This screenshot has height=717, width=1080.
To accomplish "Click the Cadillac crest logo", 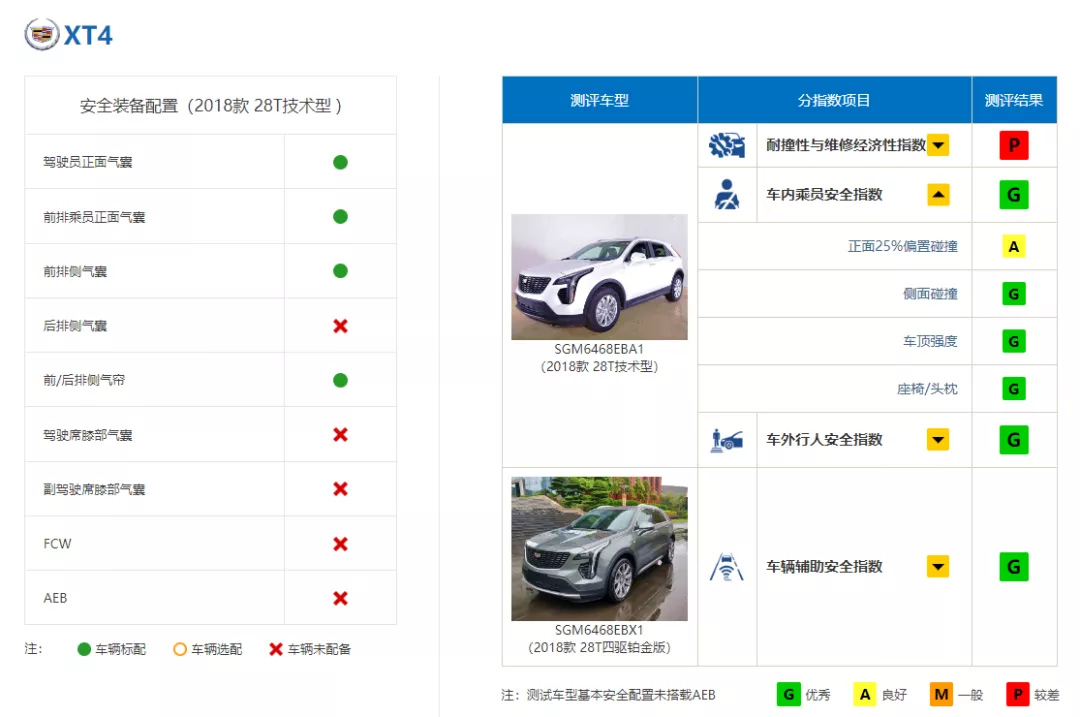I will pyautogui.click(x=41, y=34).
